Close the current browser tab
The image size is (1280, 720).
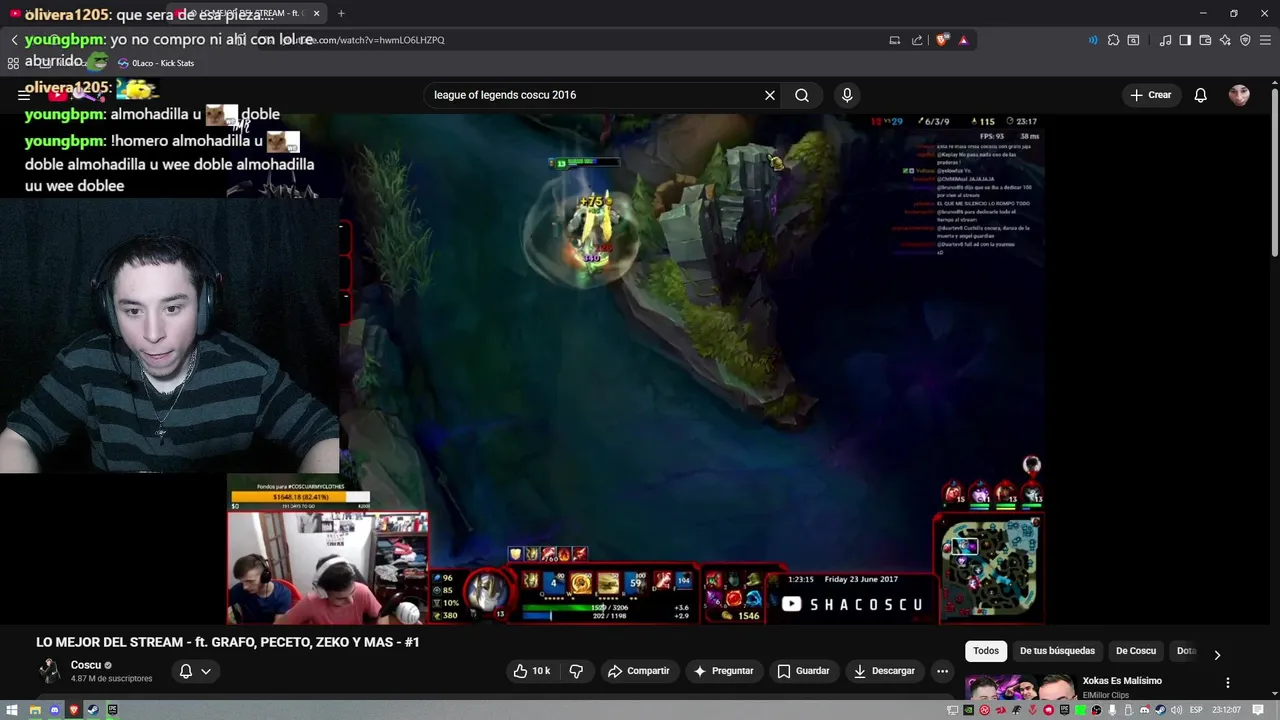pyautogui.click(x=317, y=13)
